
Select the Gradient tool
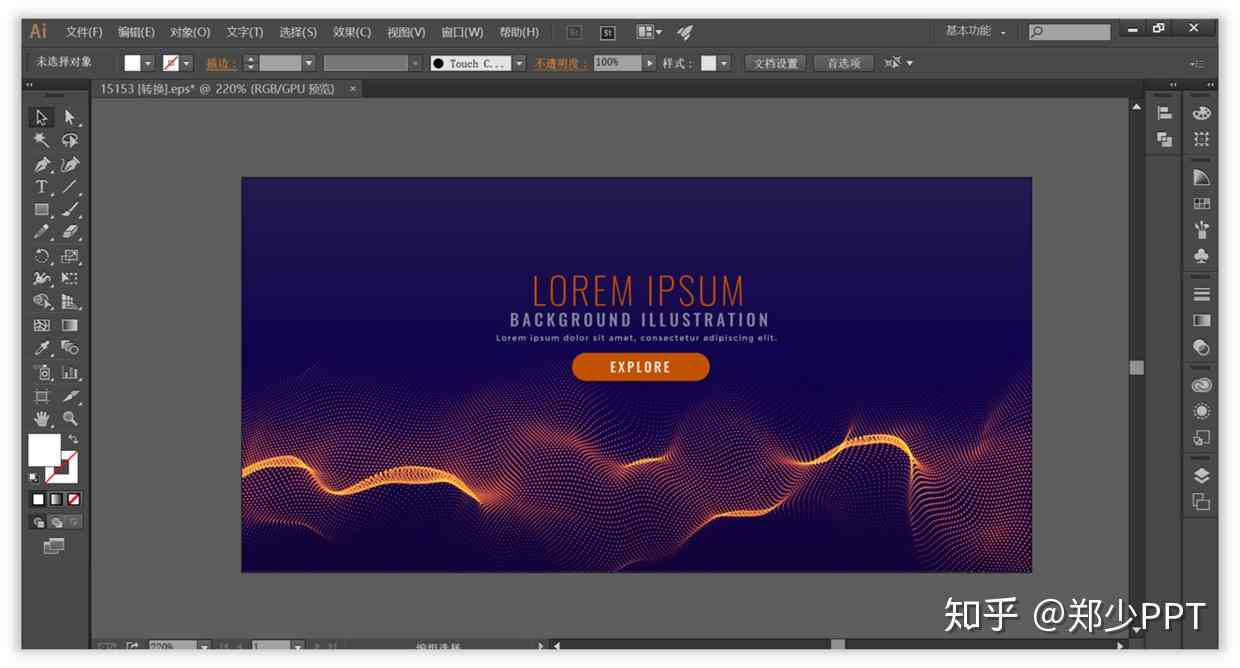coord(70,325)
